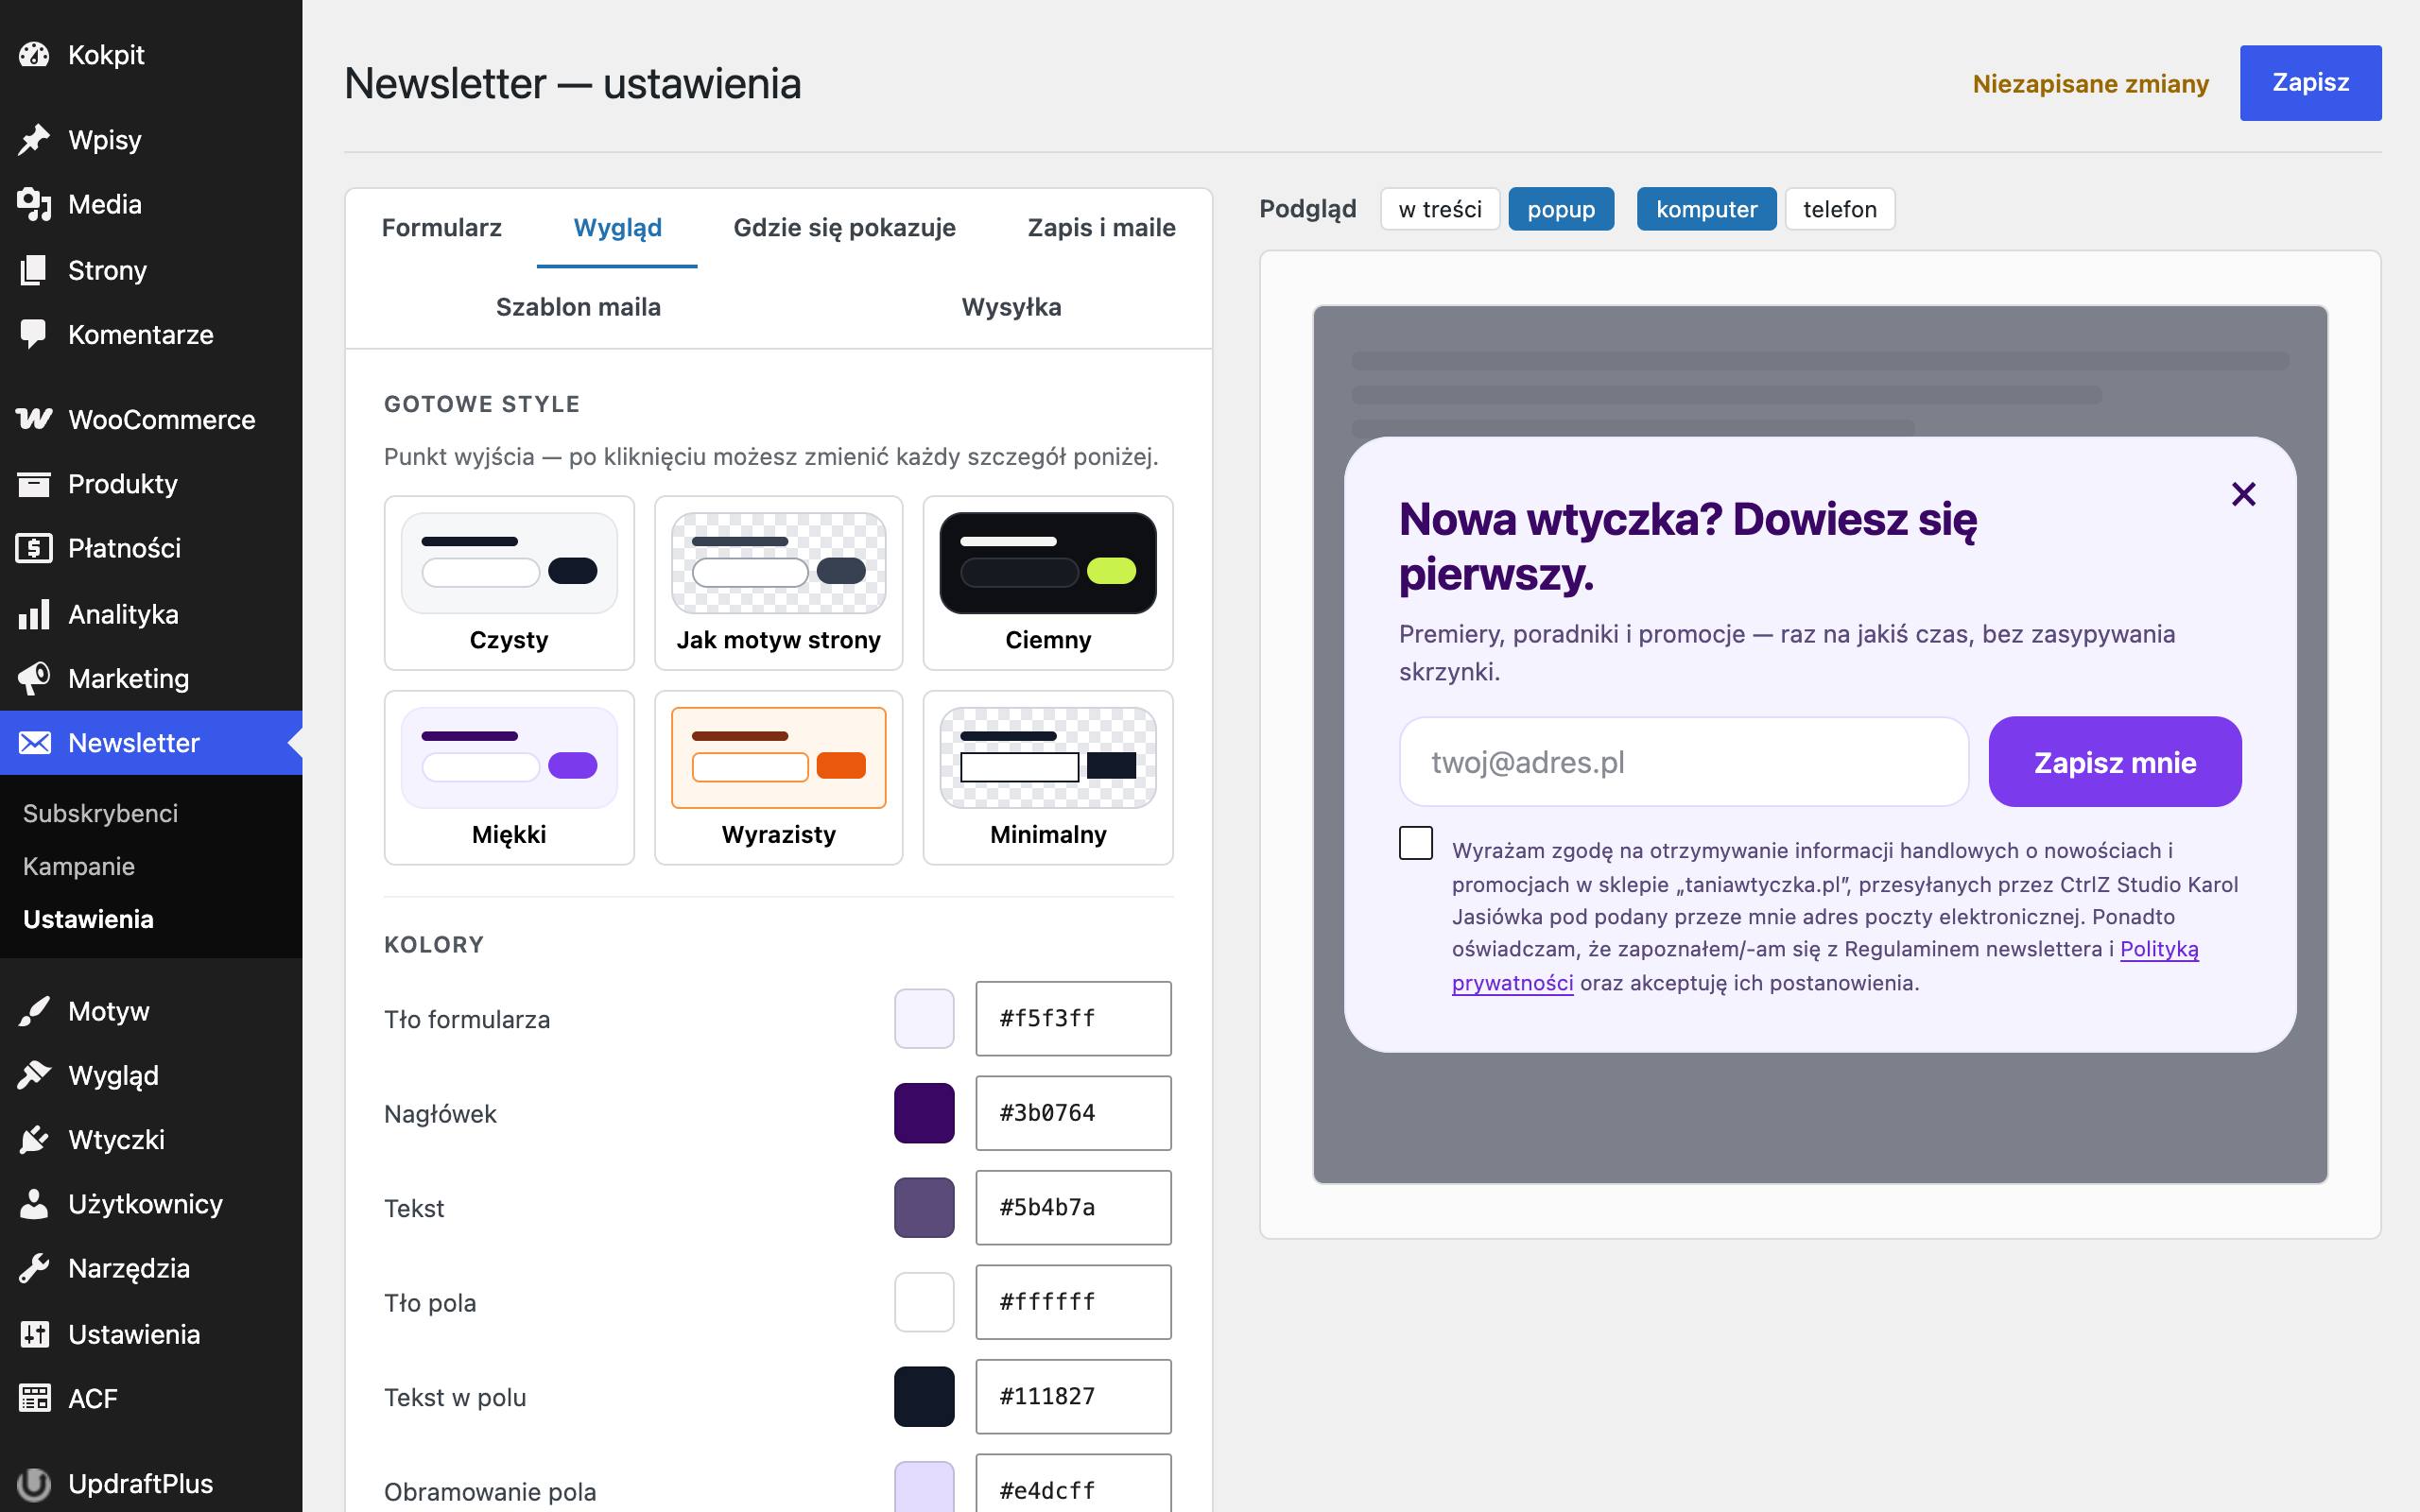Open Media library icon

tap(34, 204)
